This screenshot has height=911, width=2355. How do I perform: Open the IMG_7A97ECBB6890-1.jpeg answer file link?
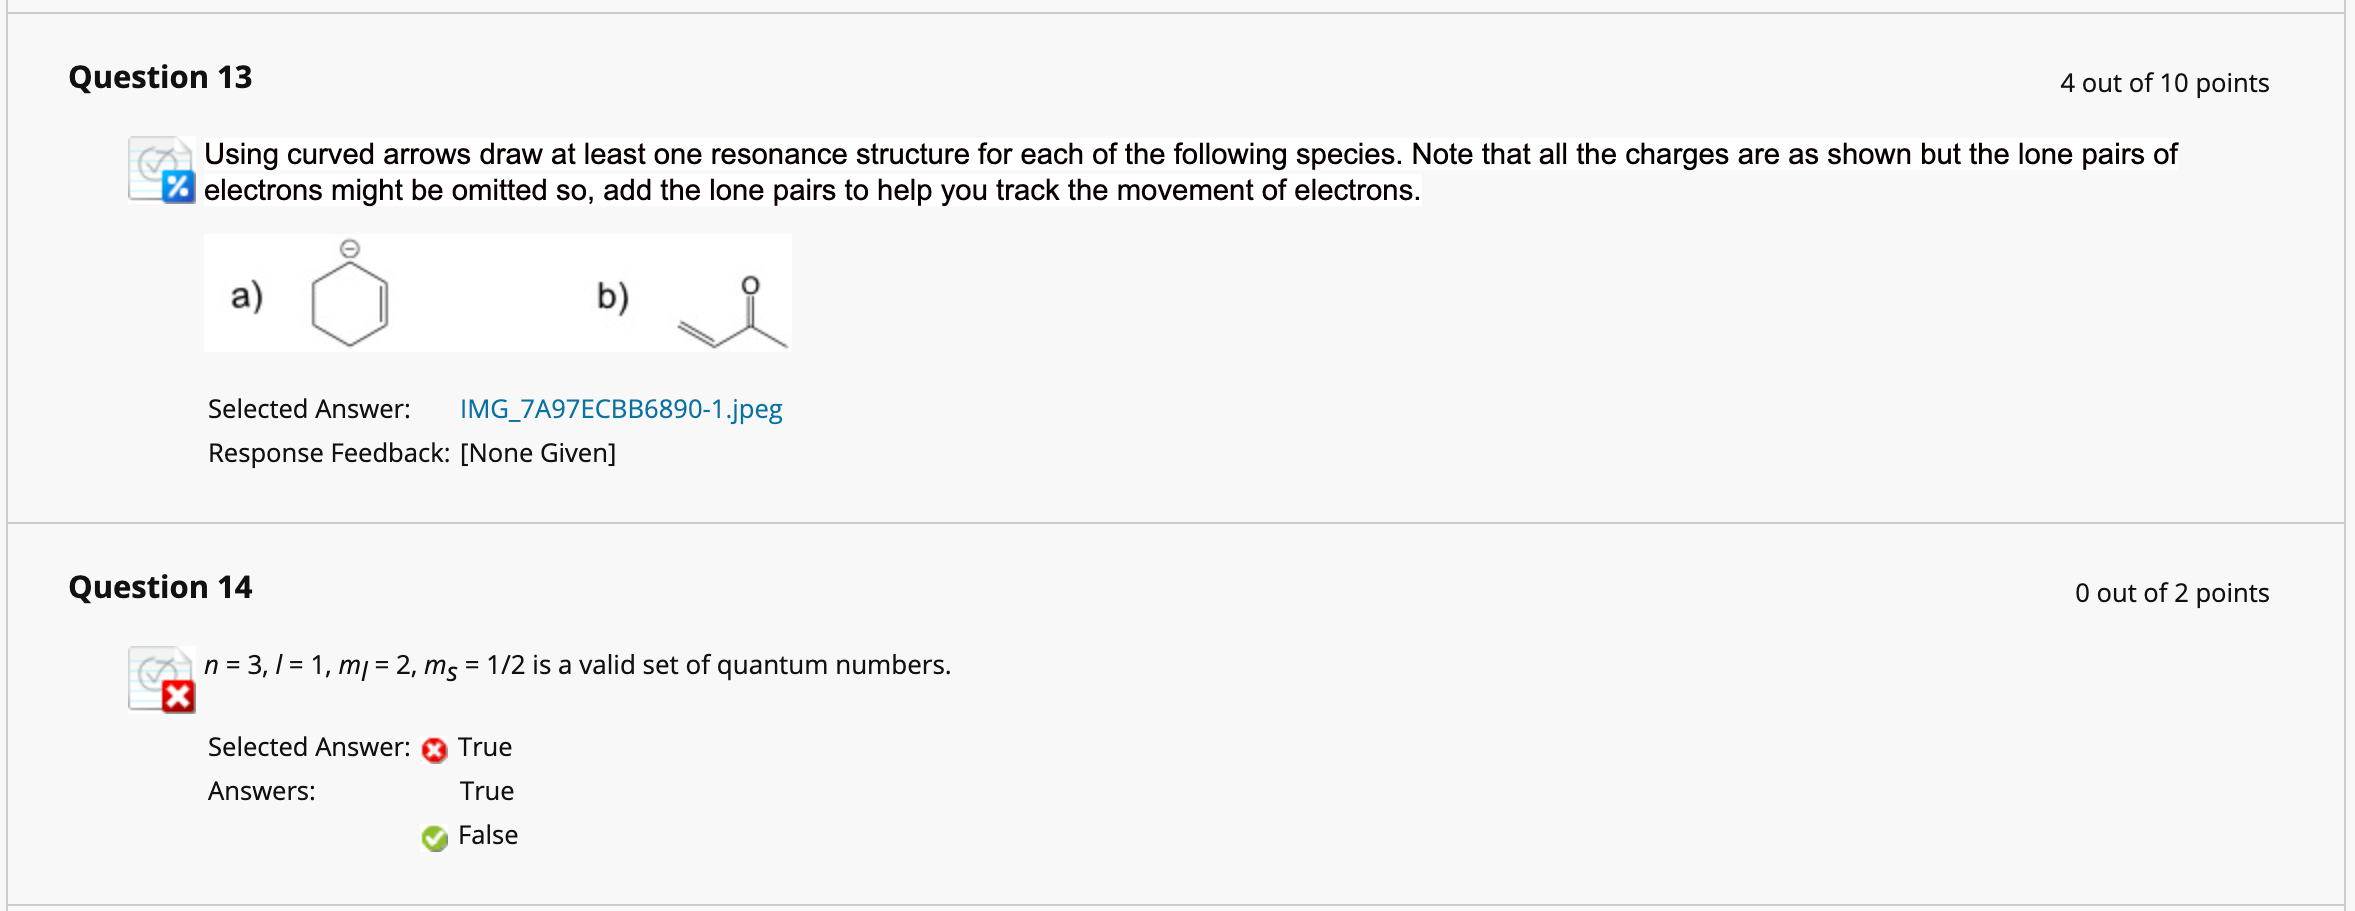(620, 409)
